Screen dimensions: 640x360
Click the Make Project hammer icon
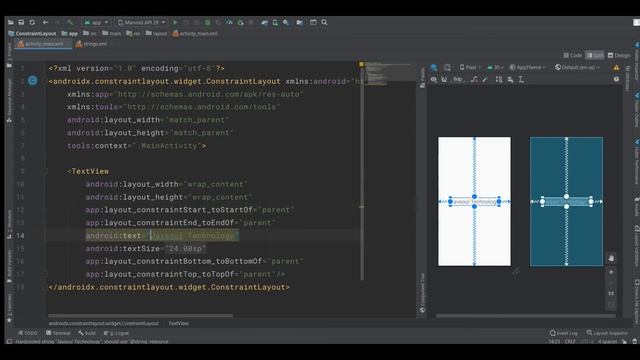point(70,22)
